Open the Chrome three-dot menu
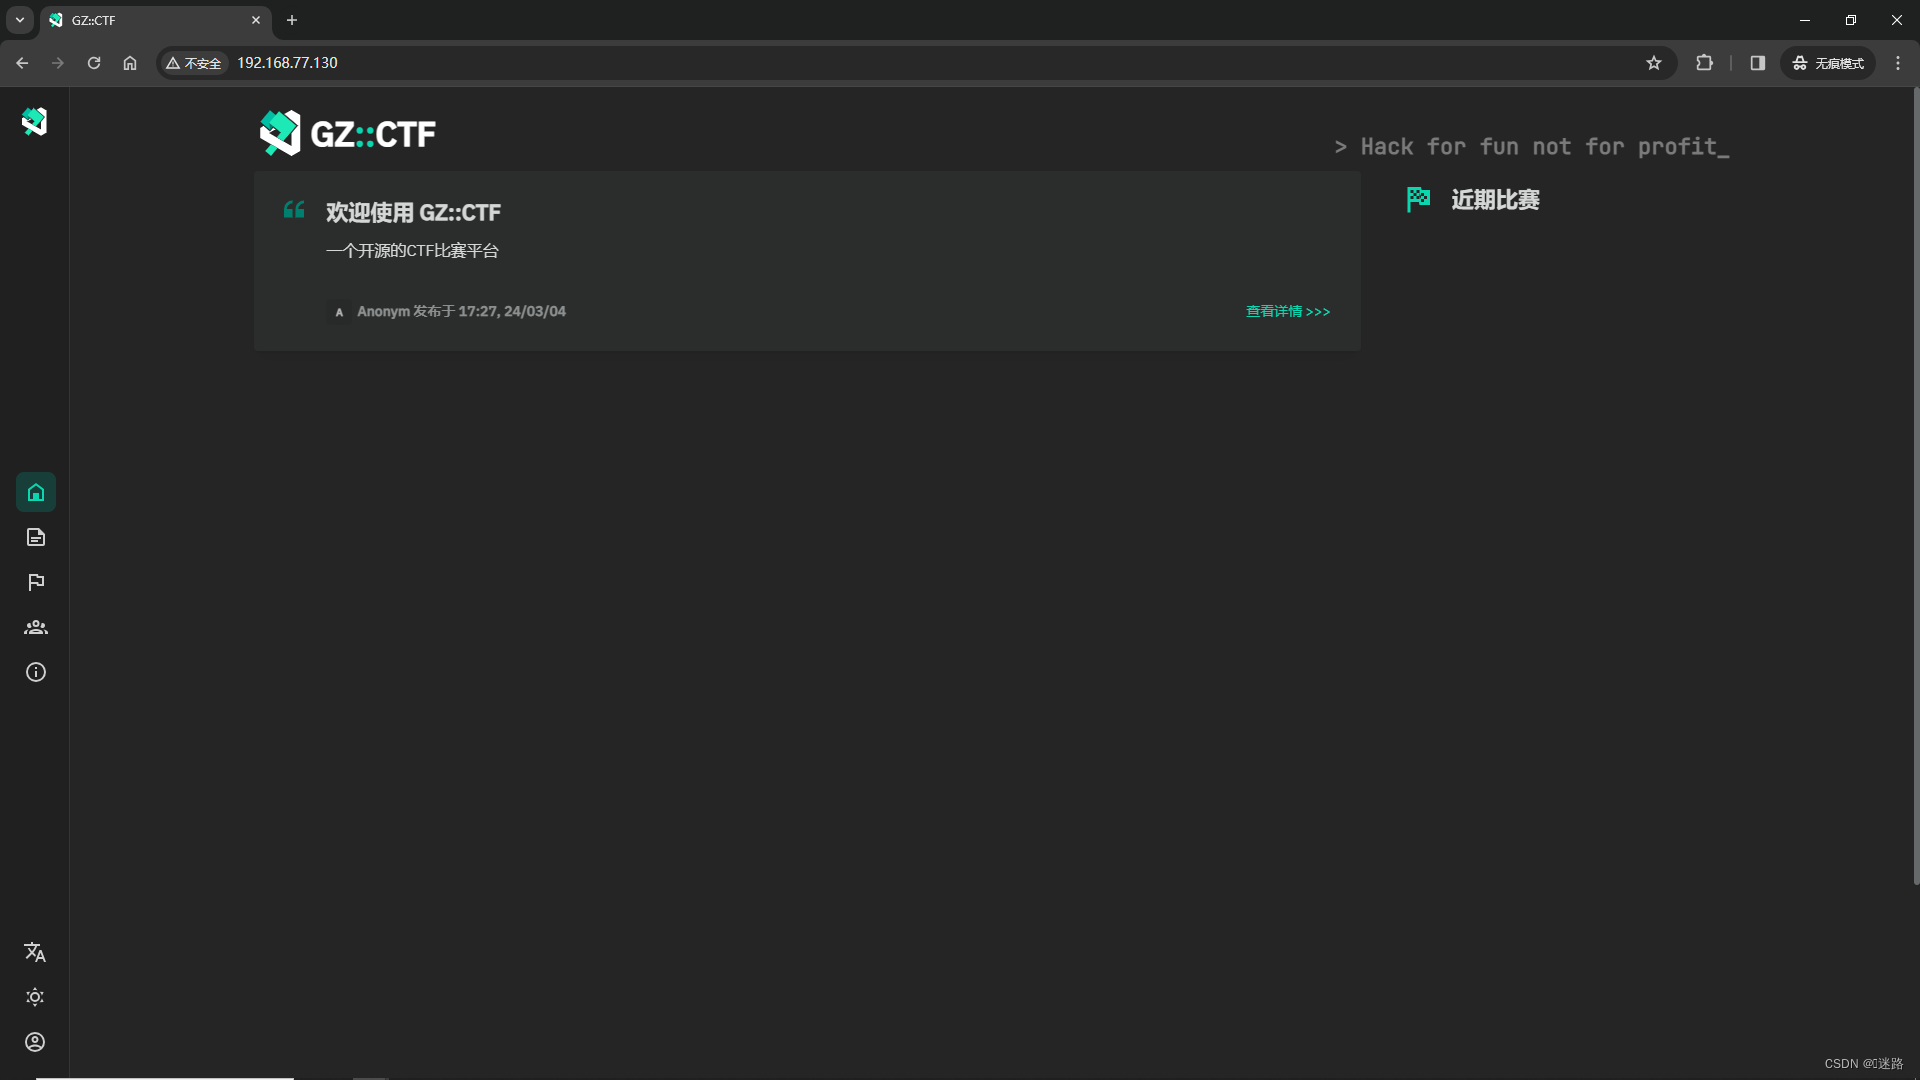This screenshot has height=1080, width=1920. click(x=1898, y=63)
